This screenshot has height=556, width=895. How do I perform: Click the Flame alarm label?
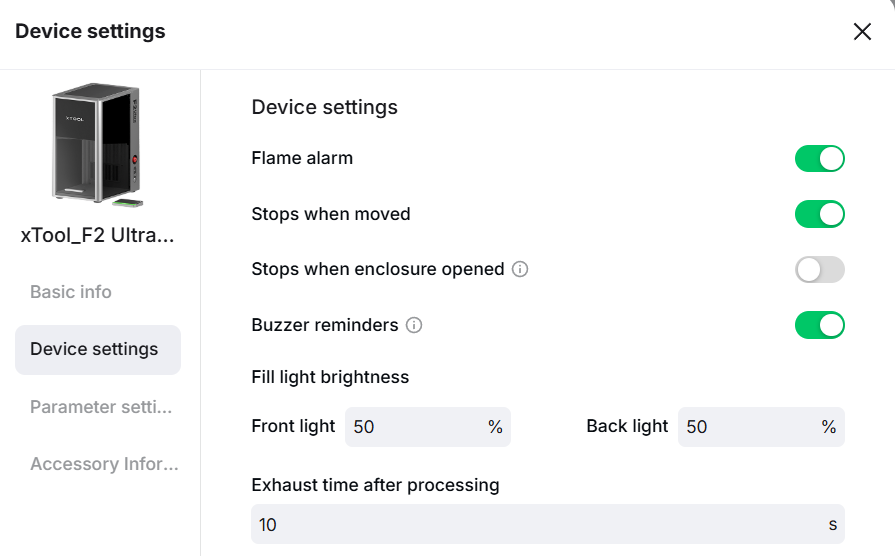302,158
